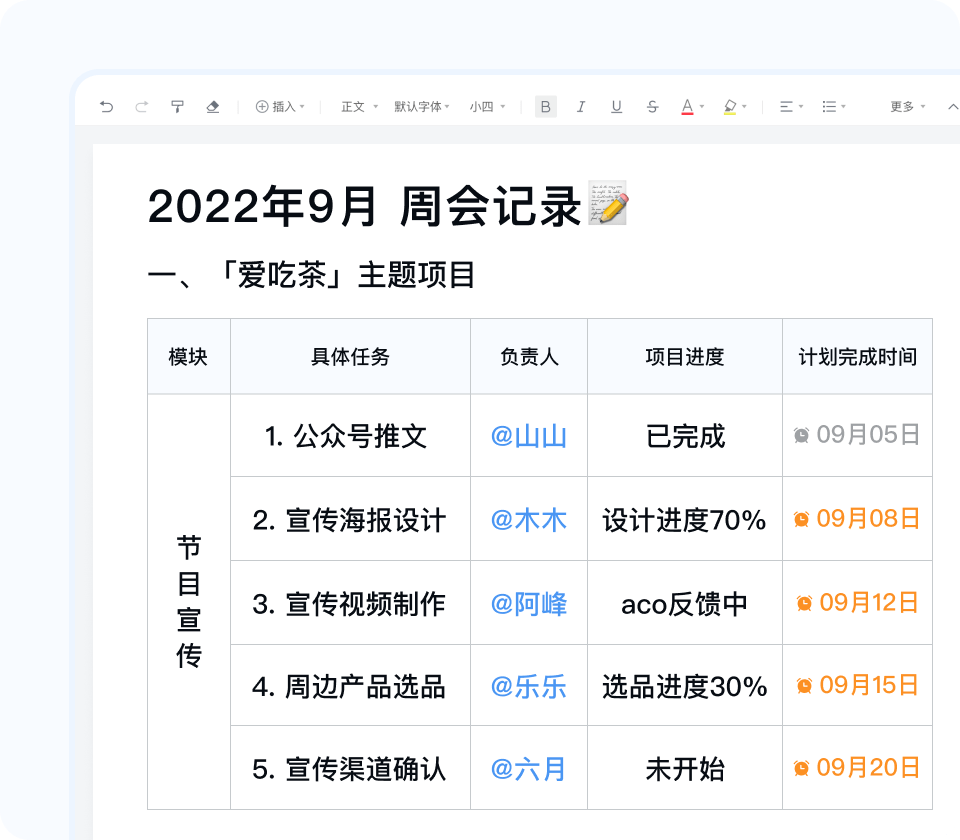Click the progress cell 已完成
Screen dimensions: 960x840
coord(685,437)
